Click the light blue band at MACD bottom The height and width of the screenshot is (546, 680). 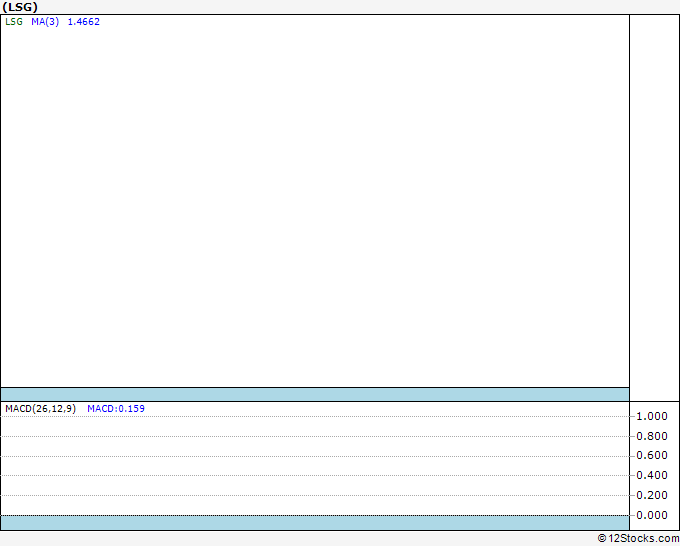[315, 522]
